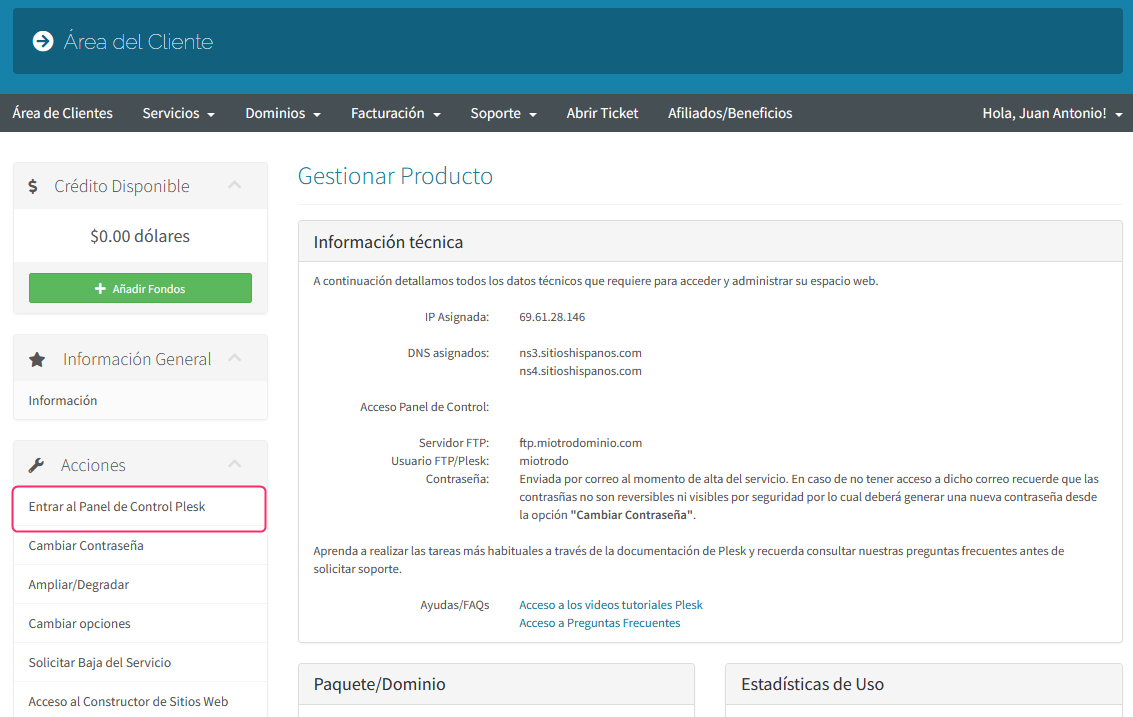Select Abrir Ticket in the navigation bar

[602, 113]
